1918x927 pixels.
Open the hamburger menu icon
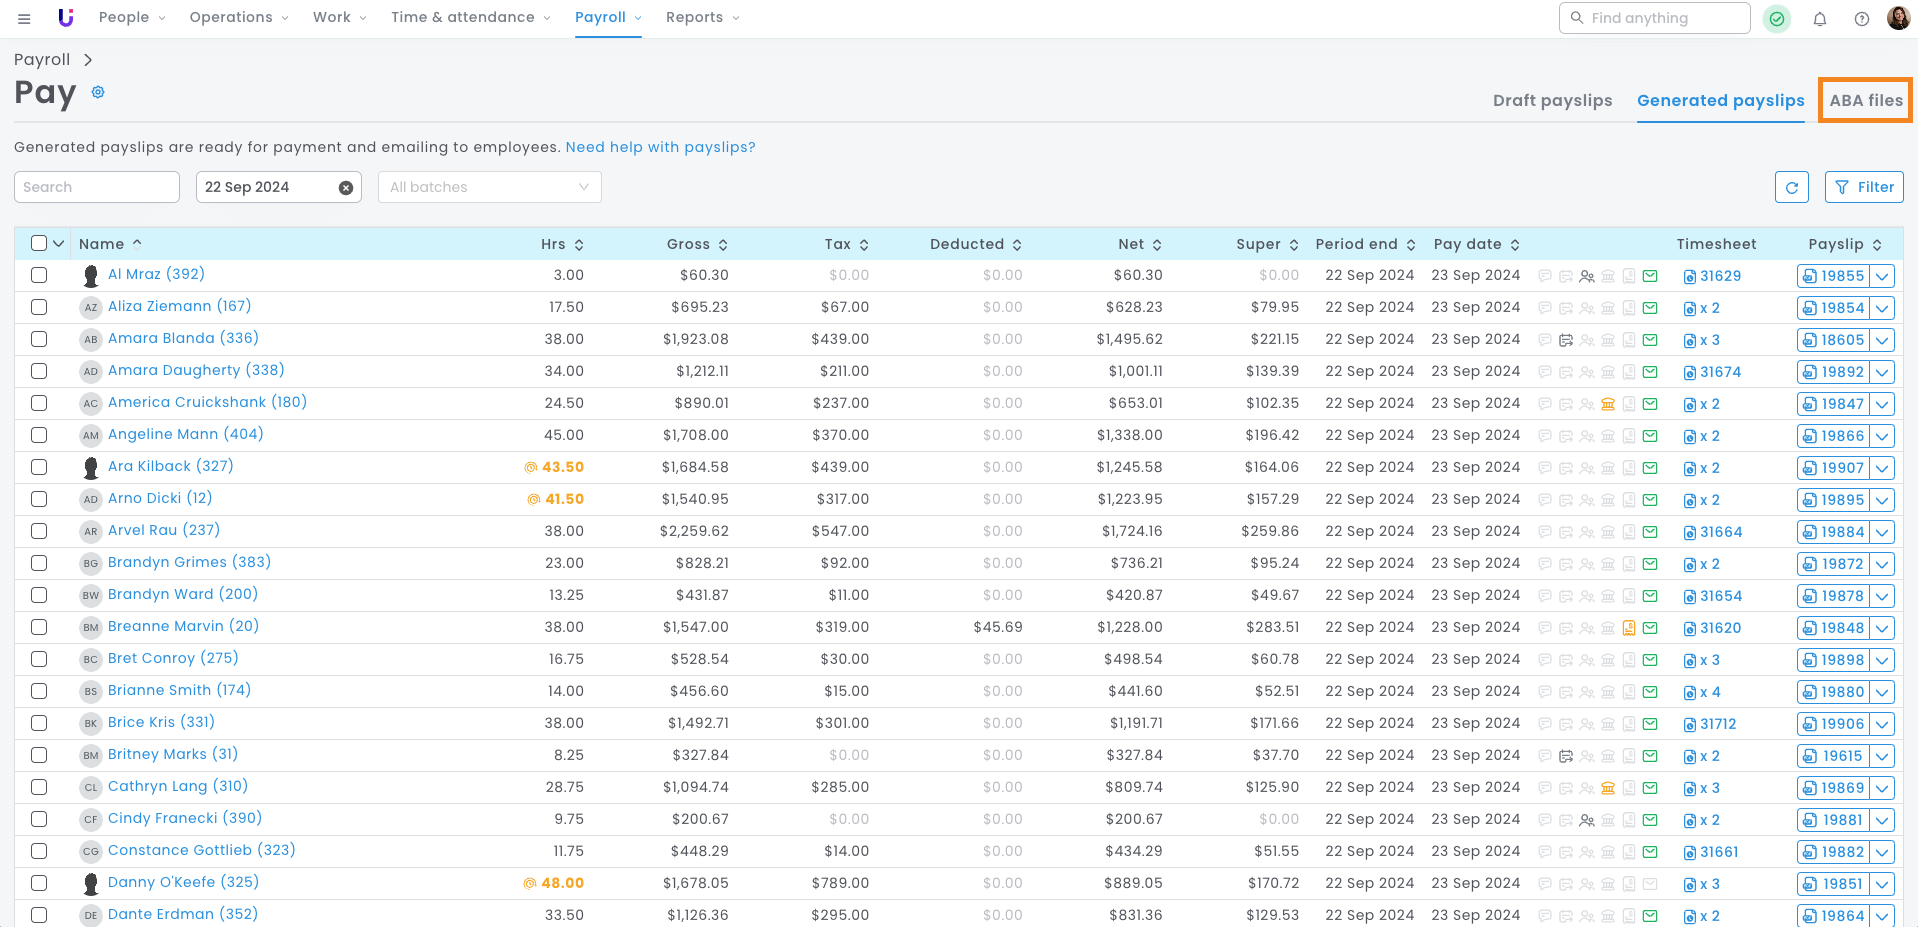(24, 18)
